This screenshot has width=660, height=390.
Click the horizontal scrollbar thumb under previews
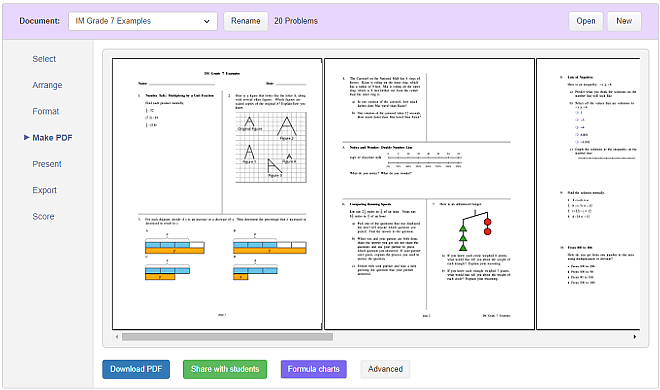click(227, 337)
